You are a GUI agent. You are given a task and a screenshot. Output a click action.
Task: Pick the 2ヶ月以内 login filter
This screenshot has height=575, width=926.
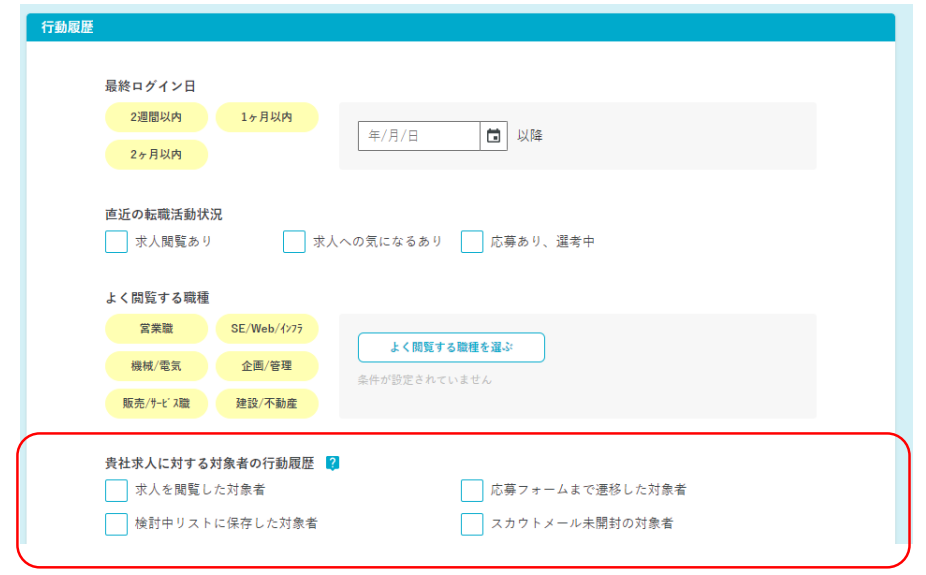156,155
